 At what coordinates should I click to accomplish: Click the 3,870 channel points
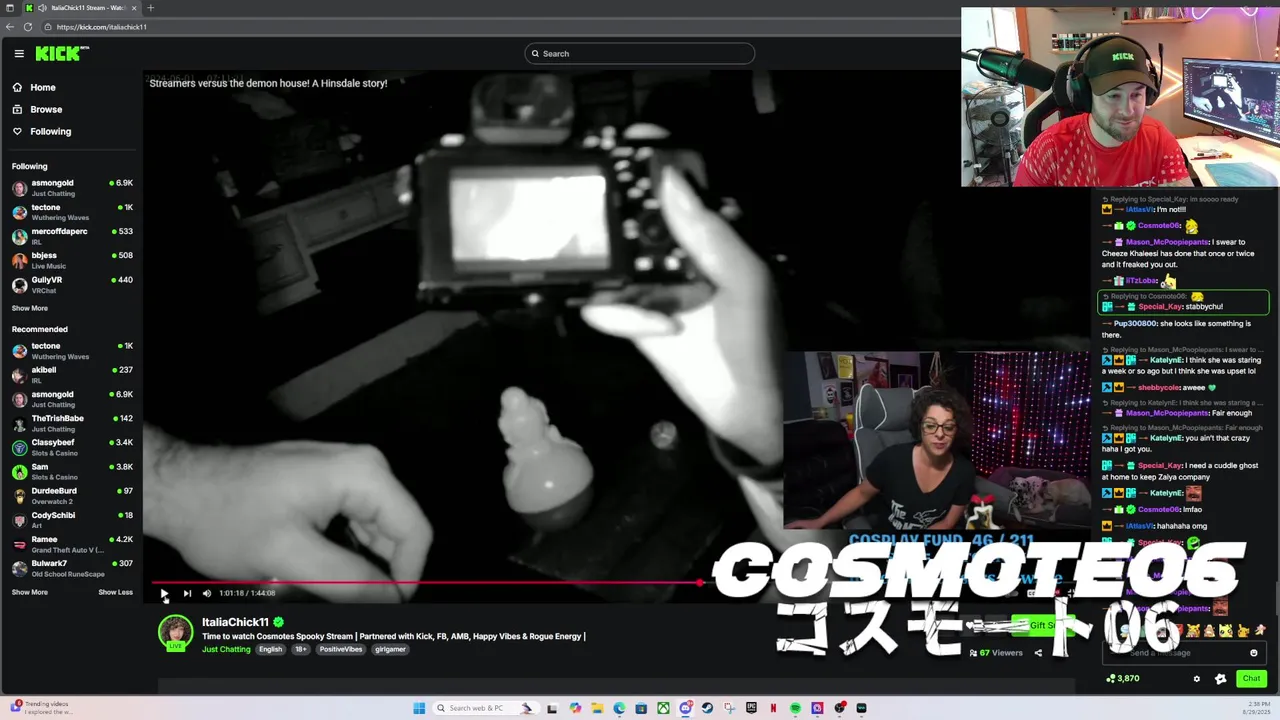click(x=1123, y=679)
